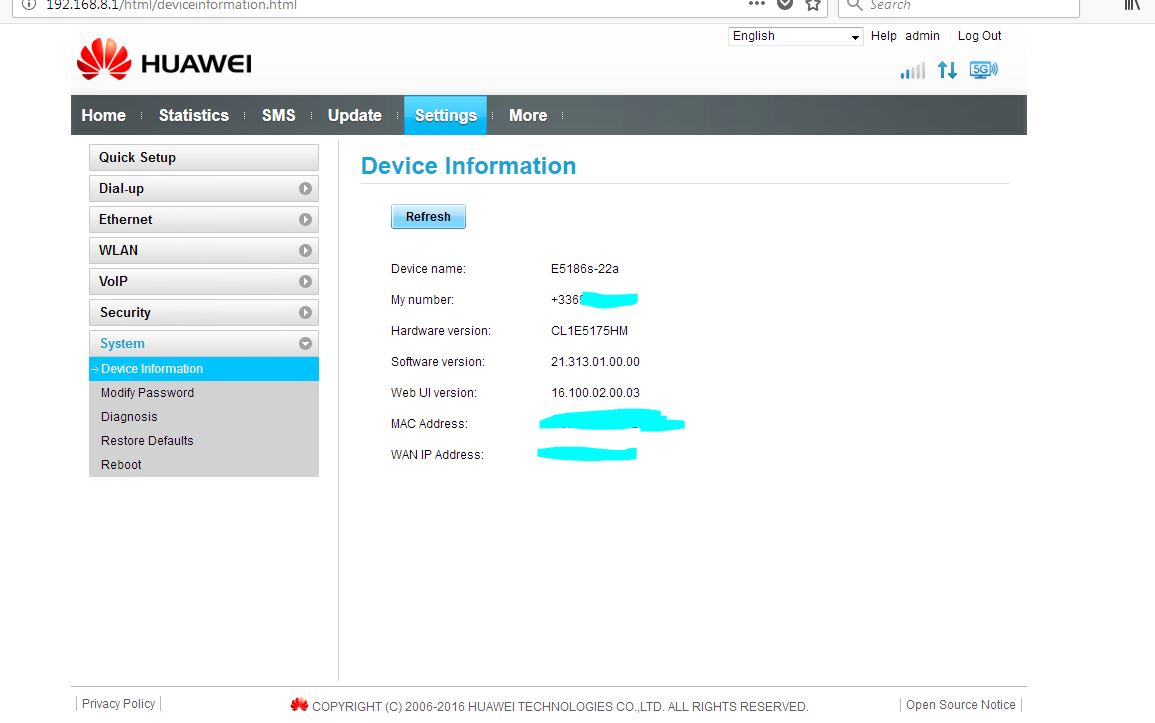
Task: Open Quick Setup in sidebar
Action: tap(204, 158)
